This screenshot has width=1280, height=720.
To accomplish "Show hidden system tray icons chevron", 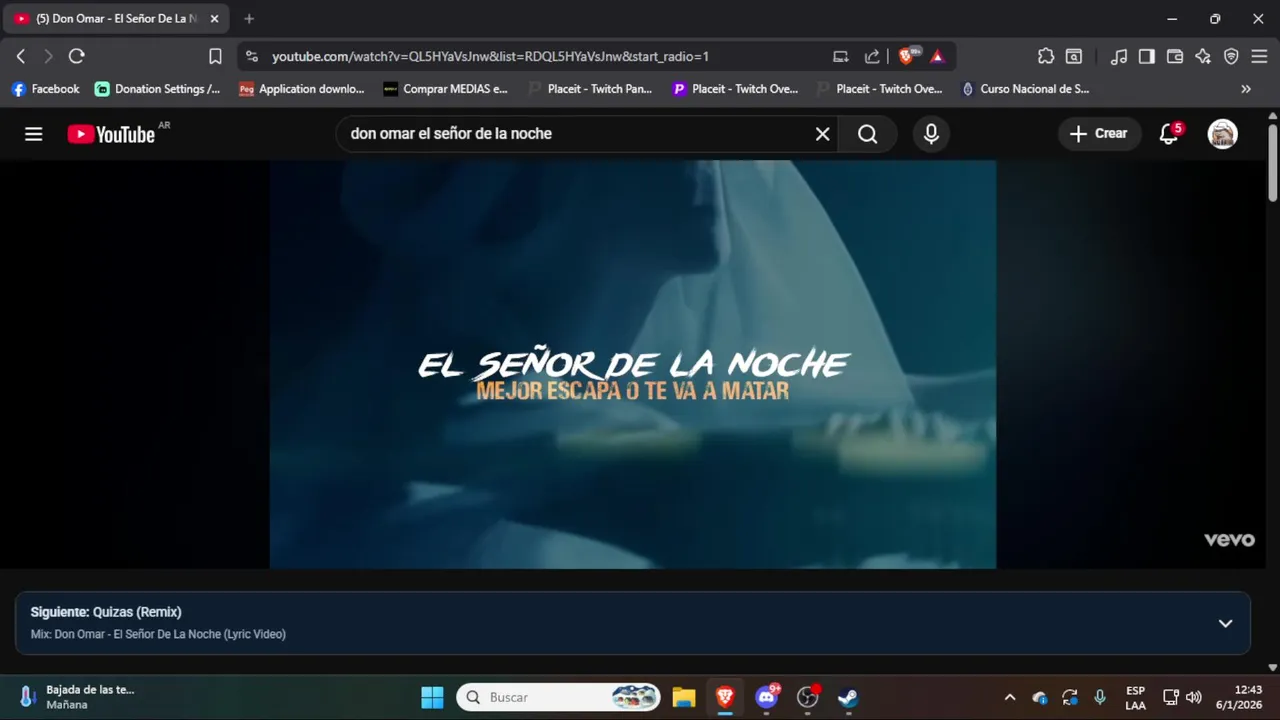I will [1010, 697].
